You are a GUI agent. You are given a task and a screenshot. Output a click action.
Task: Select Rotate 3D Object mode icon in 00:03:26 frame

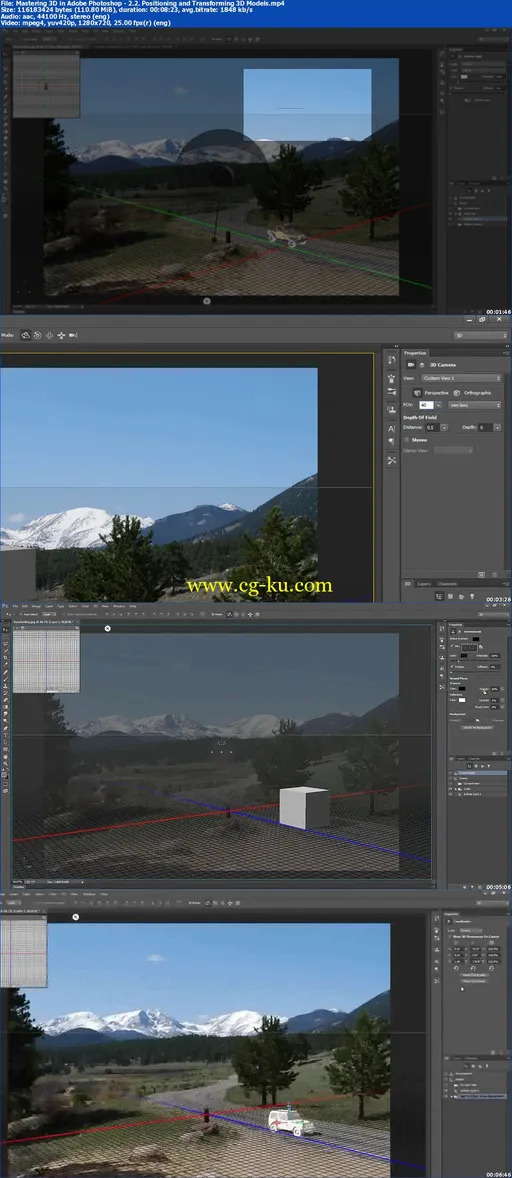26,335
